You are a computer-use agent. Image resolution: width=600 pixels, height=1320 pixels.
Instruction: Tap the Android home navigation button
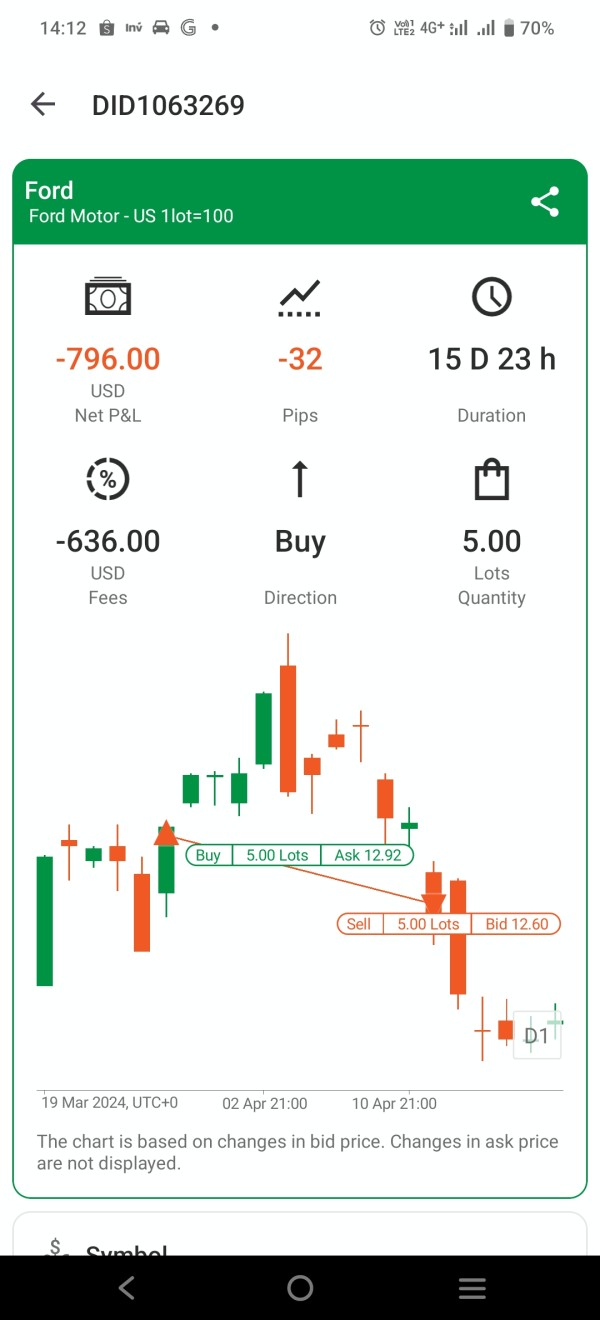(300, 1288)
